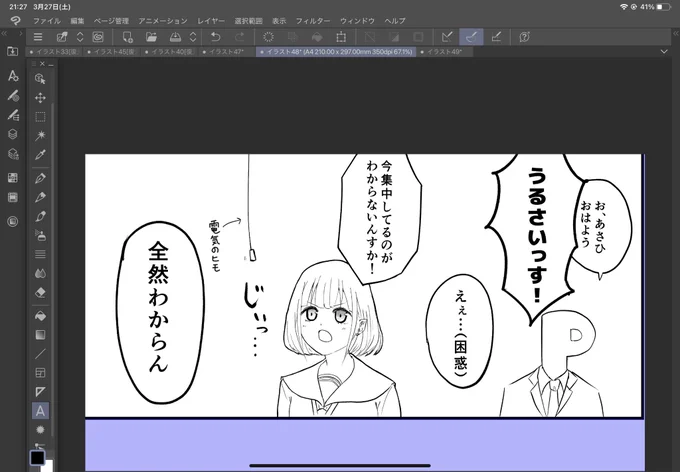Open the Clip Studio logo app menu
This screenshot has width=680, height=472.
15,20
